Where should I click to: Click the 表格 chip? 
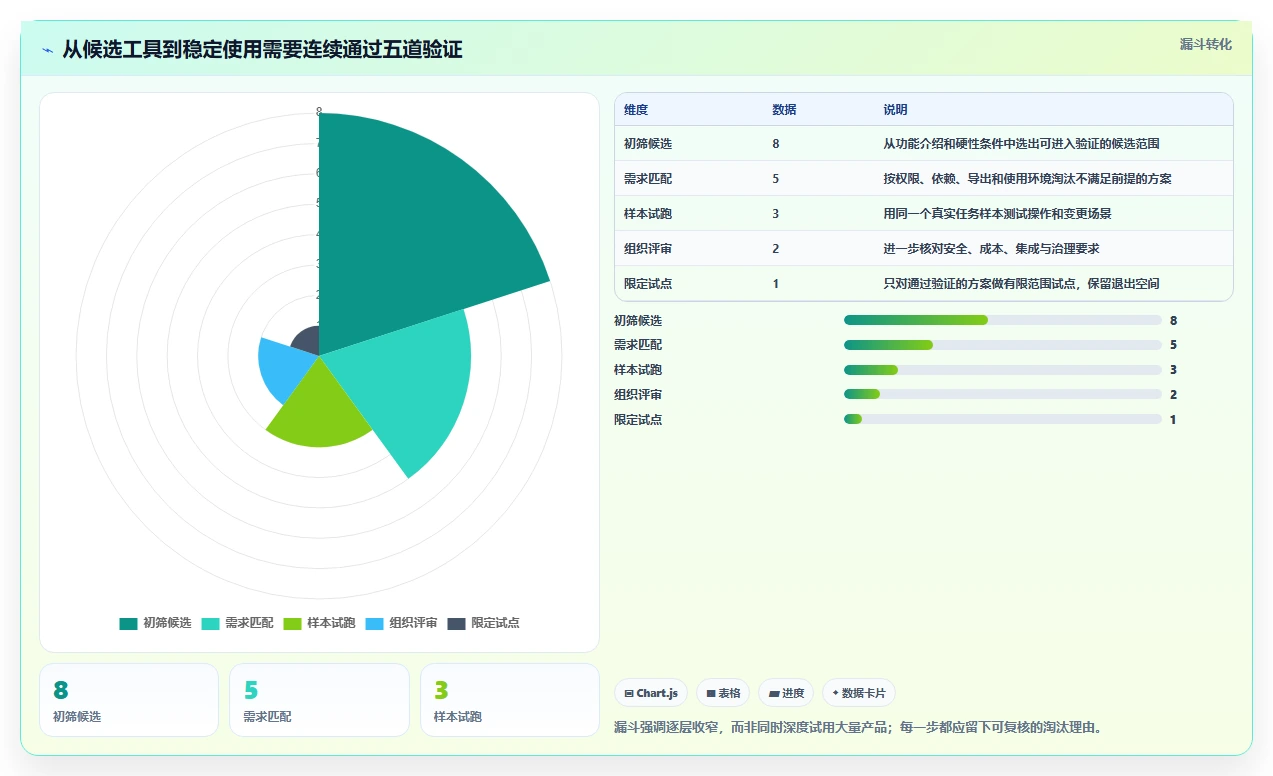tap(723, 693)
